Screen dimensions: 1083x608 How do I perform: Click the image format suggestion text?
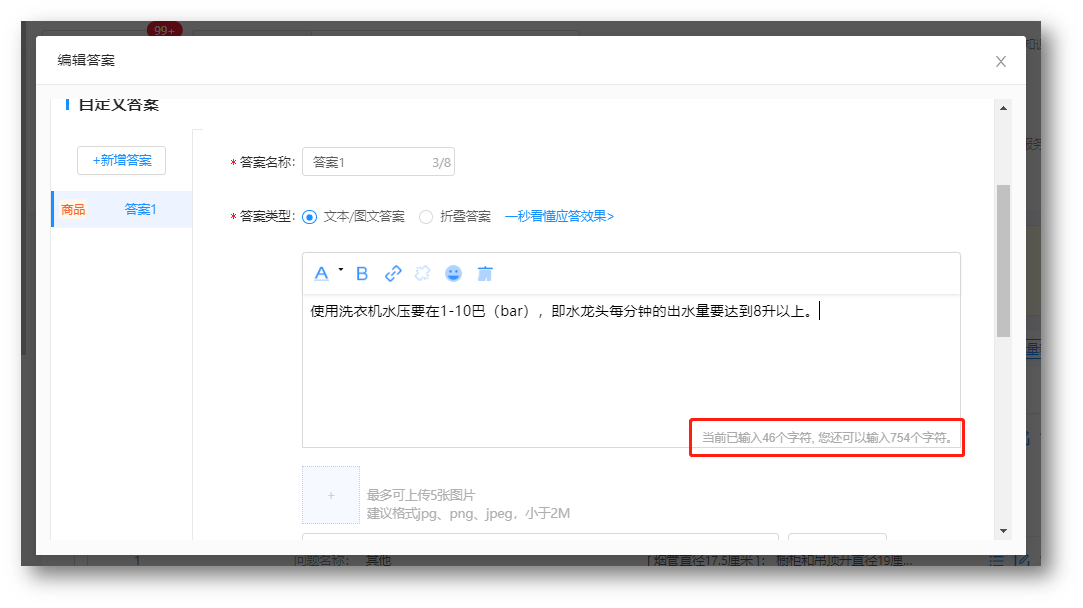click(468, 513)
